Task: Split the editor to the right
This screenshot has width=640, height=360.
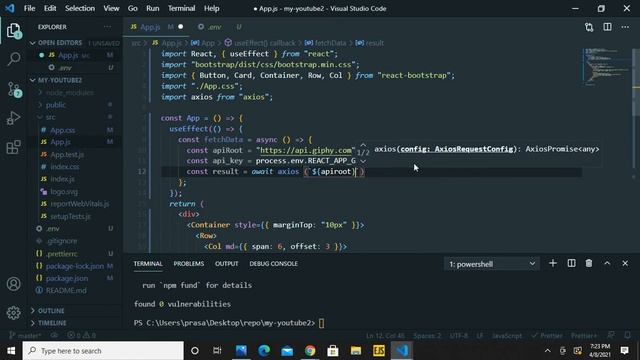Action: (x=607, y=27)
